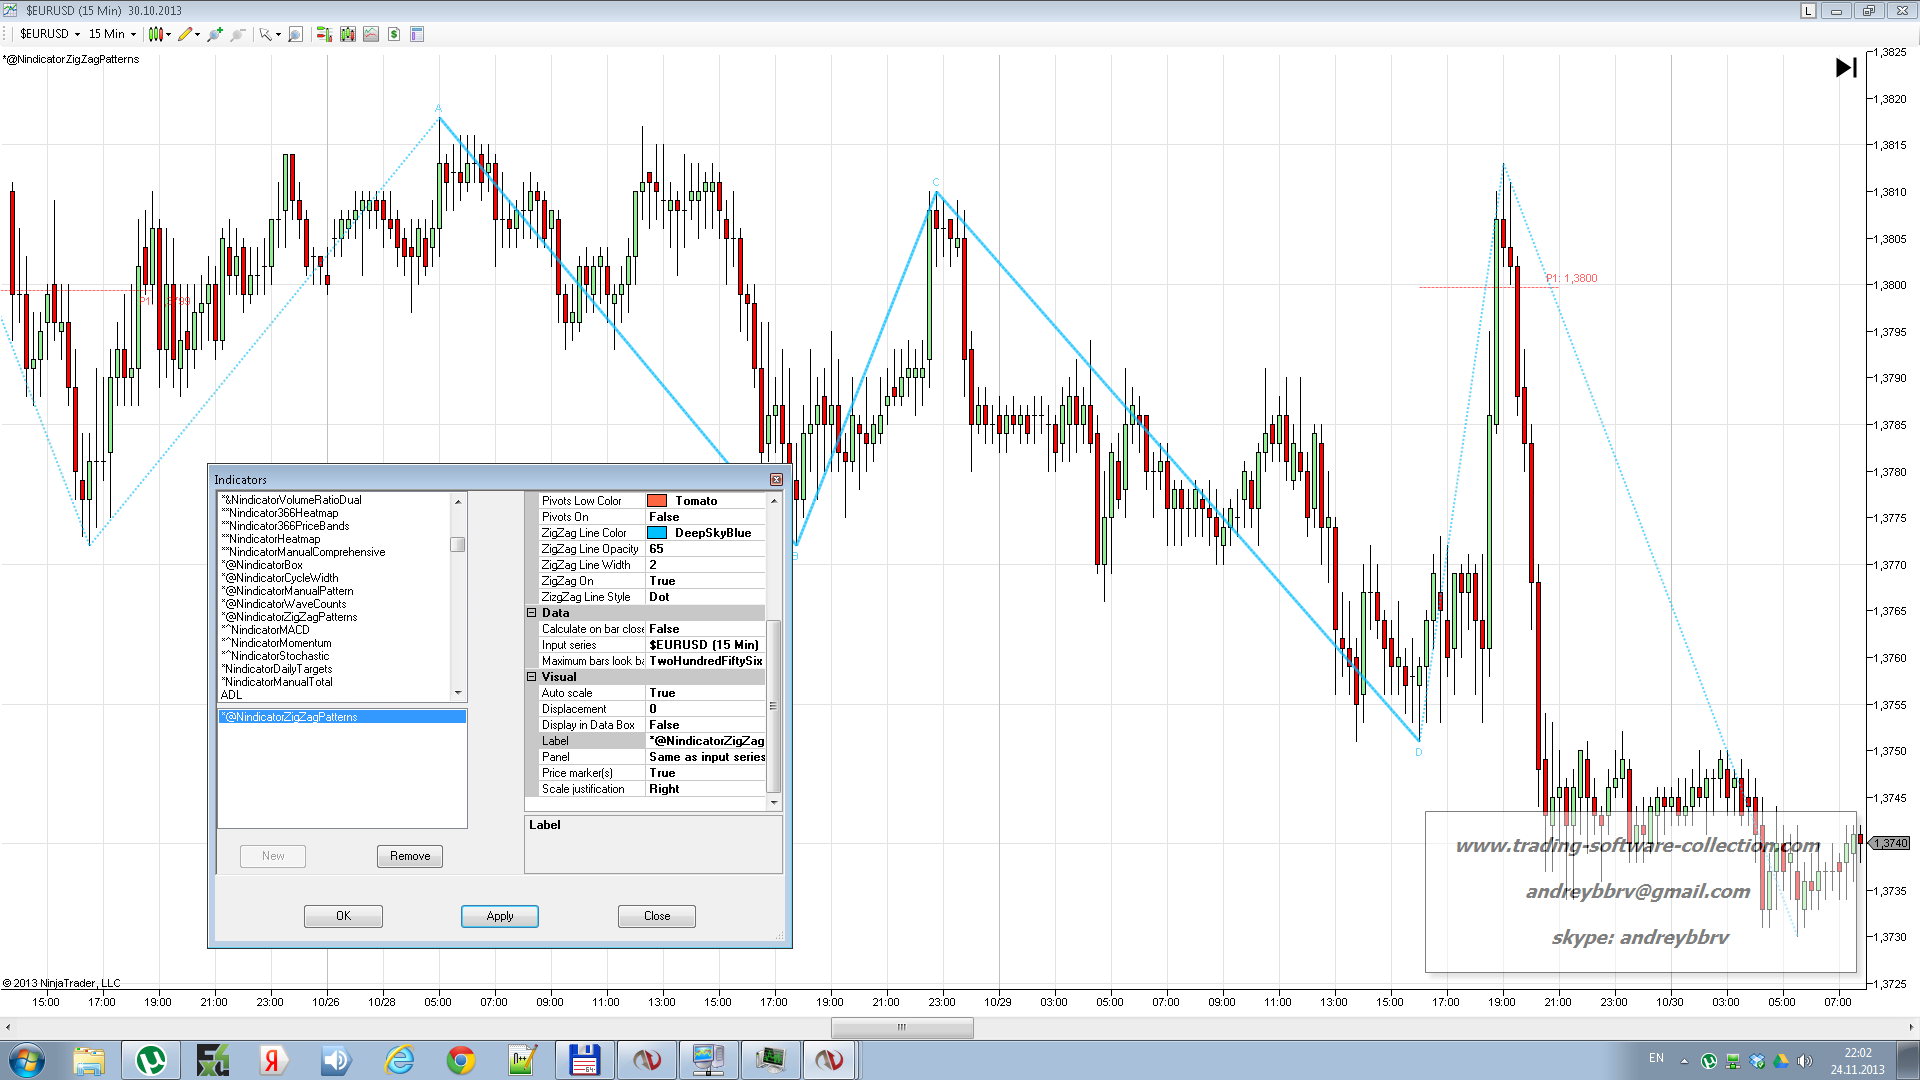This screenshot has width=1920, height=1080.
Task: Click the strategies dollar document icon
Action: click(x=394, y=34)
